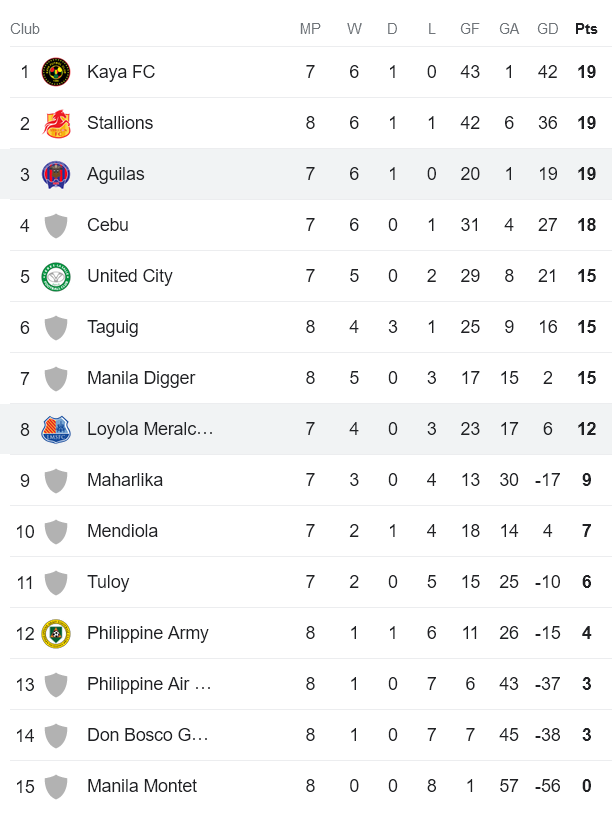Open the Kaya FC team page
The width and height of the screenshot is (612, 818).
point(120,71)
